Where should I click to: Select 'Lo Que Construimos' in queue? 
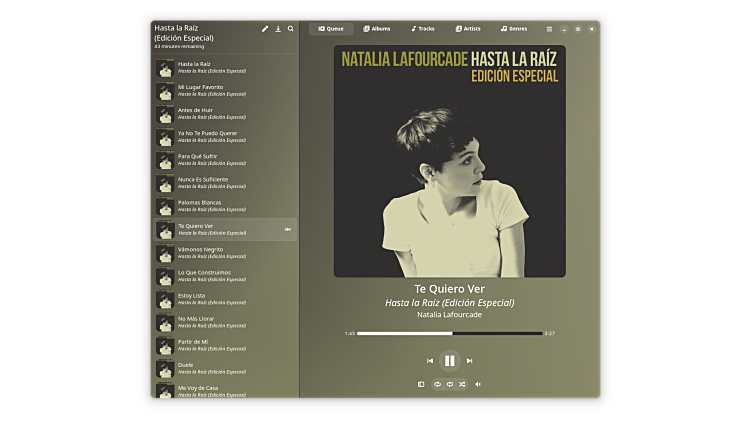[x=225, y=276]
